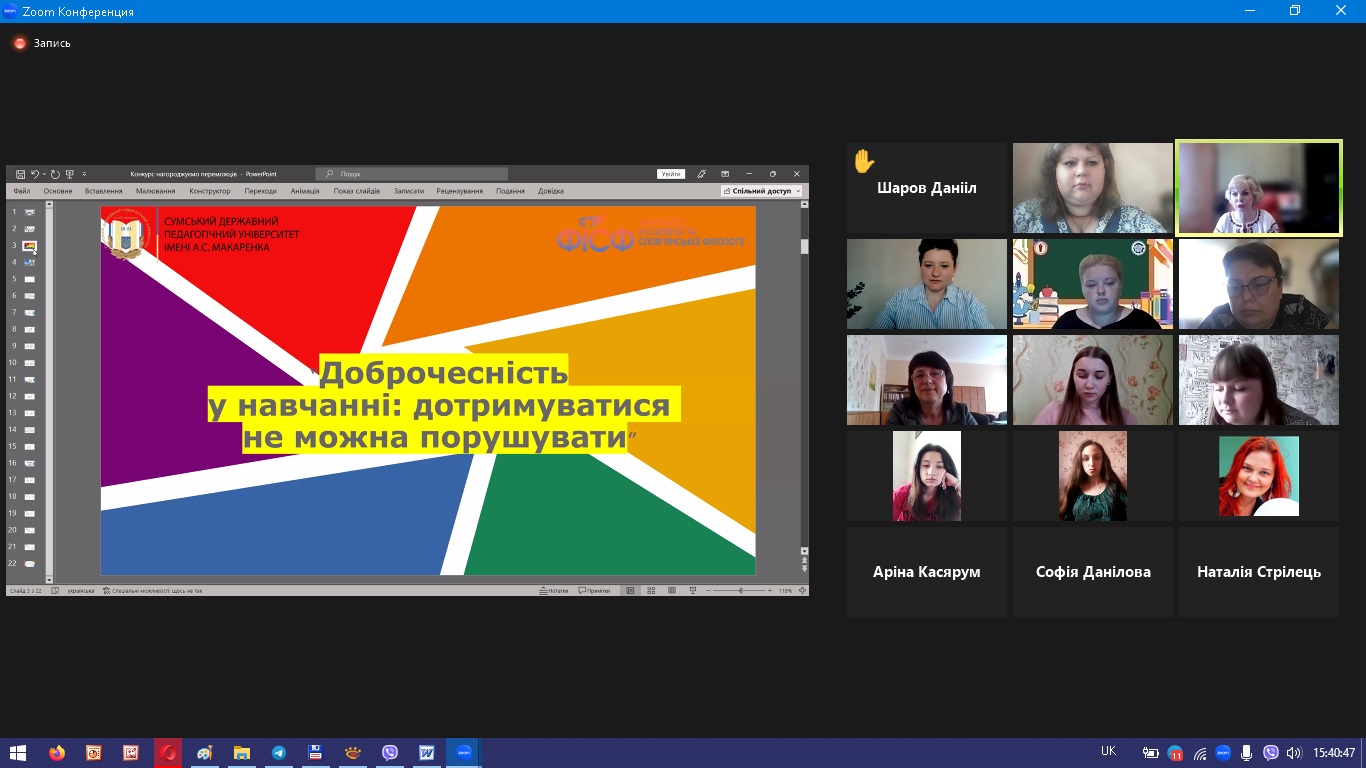The width and height of the screenshot is (1366, 768).
Task: Open the Undo history dropdown arrow
Action: (43, 174)
